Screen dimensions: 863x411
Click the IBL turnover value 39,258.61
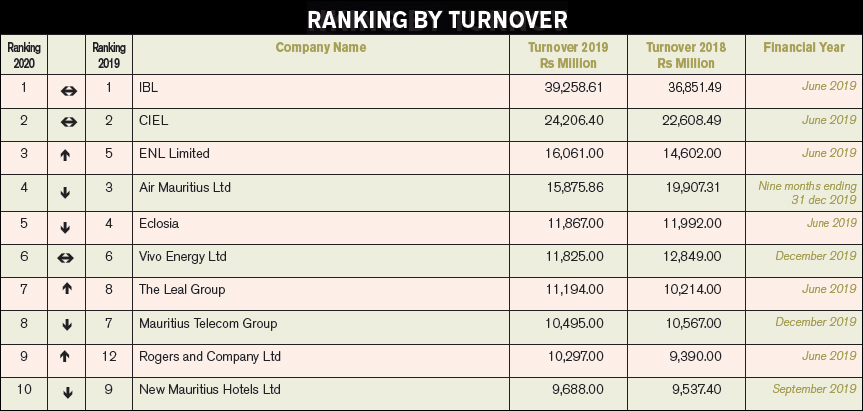574,87
